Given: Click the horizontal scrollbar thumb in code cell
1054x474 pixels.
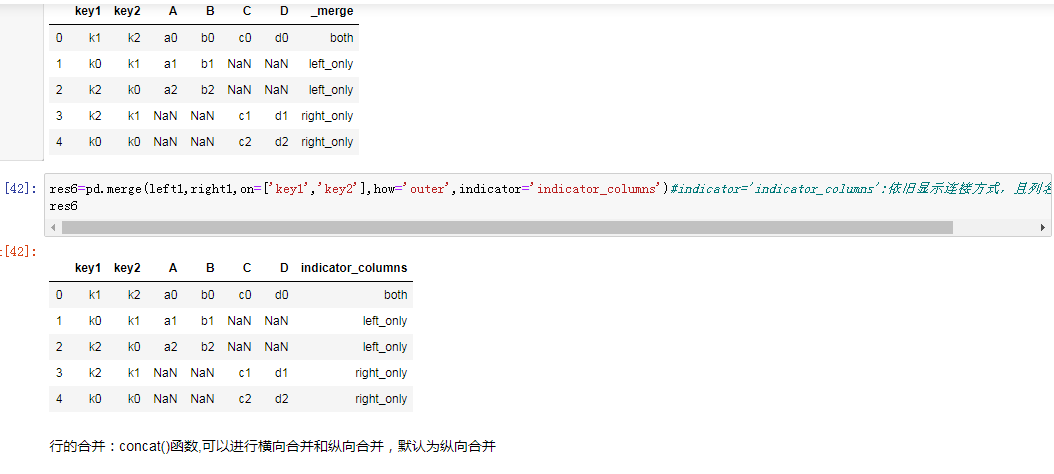Looking at the screenshot, I should (507, 228).
